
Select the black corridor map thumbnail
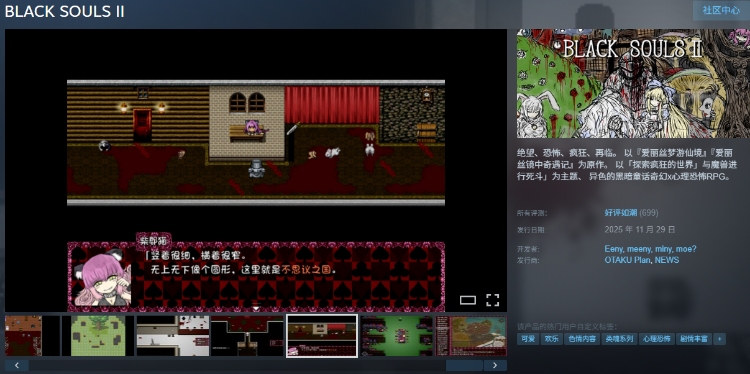point(247,335)
